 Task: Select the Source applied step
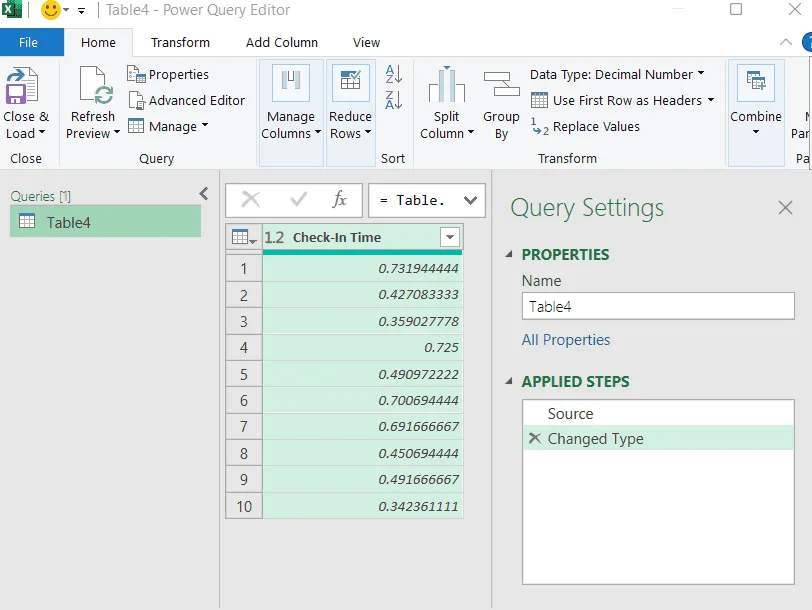tap(658, 414)
